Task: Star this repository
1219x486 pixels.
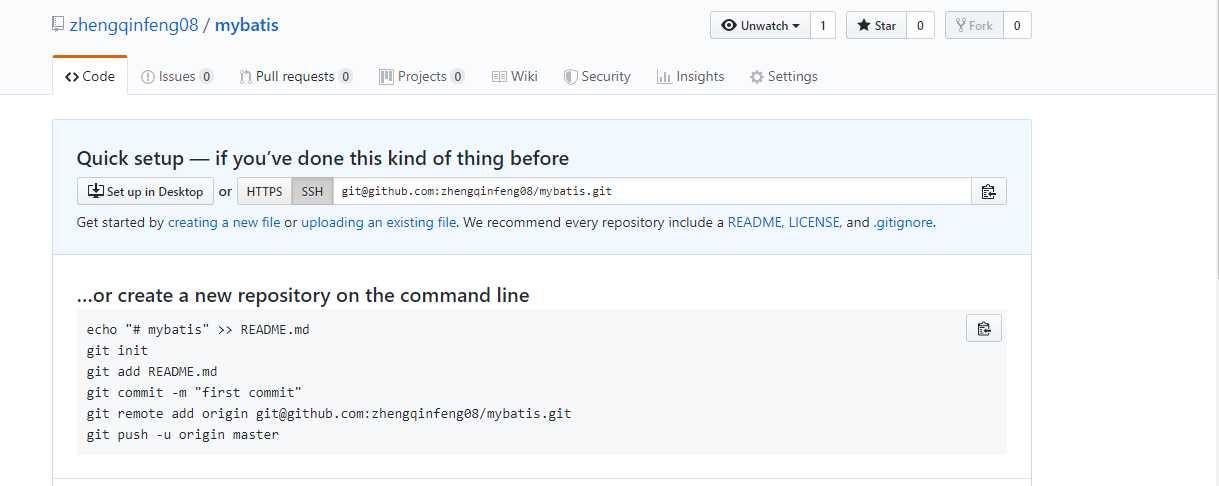Action: click(x=876, y=25)
